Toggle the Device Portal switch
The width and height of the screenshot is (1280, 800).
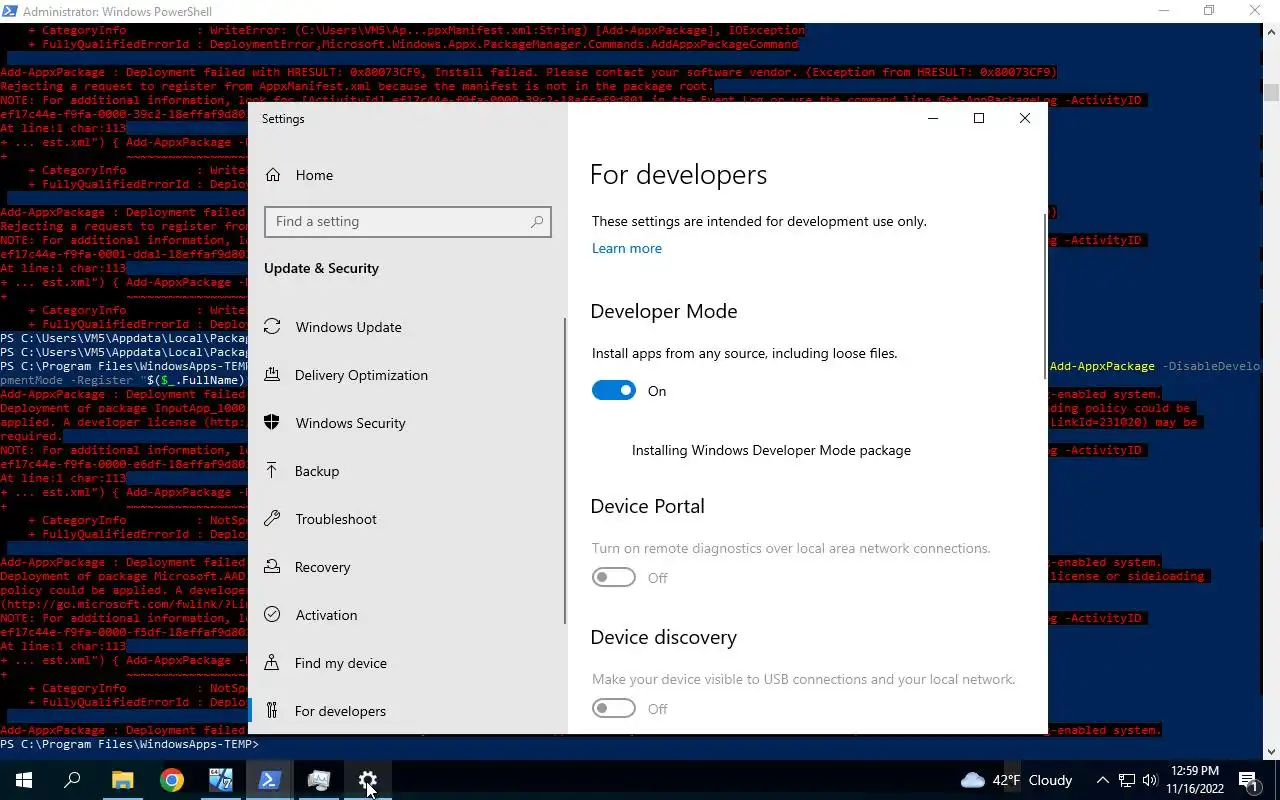pyautogui.click(x=613, y=578)
